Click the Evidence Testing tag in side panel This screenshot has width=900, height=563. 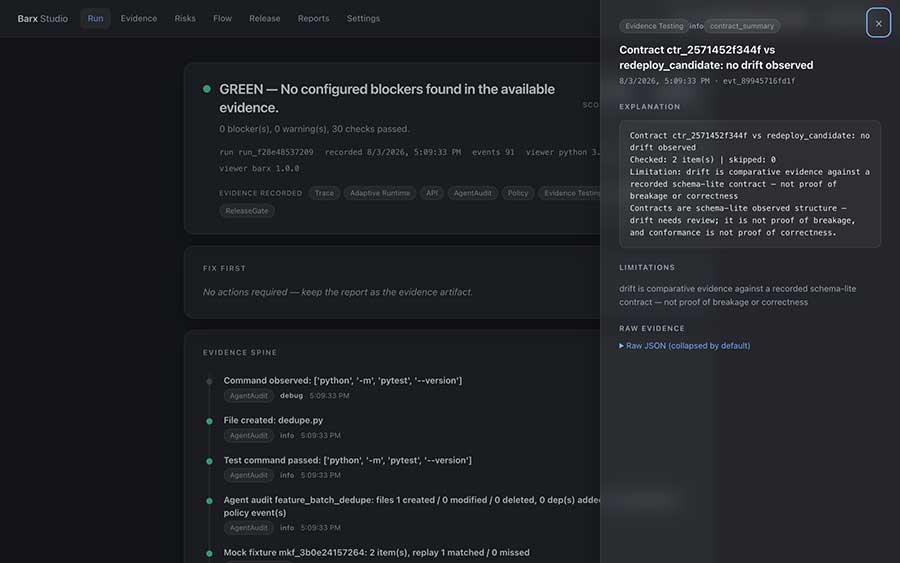(654, 26)
